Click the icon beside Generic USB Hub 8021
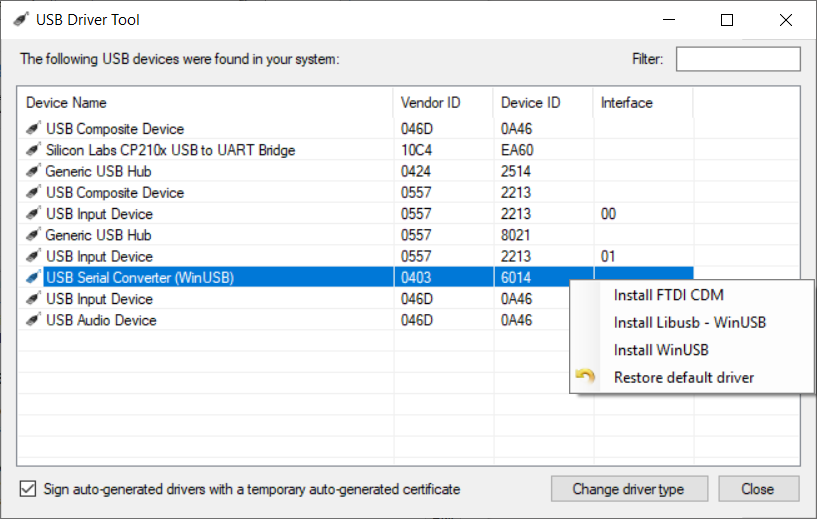817x519 pixels. (33, 235)
